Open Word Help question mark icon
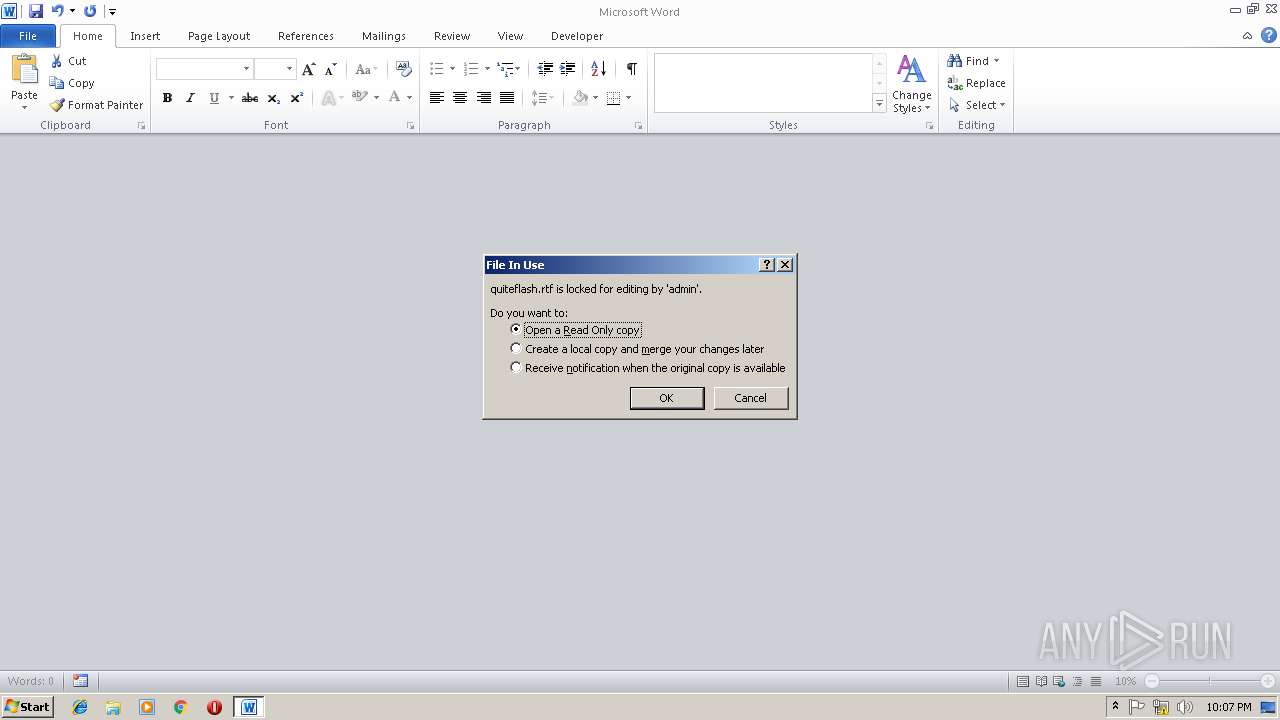The width and height of the screenshot is (1280, 720). (1268, 35)
